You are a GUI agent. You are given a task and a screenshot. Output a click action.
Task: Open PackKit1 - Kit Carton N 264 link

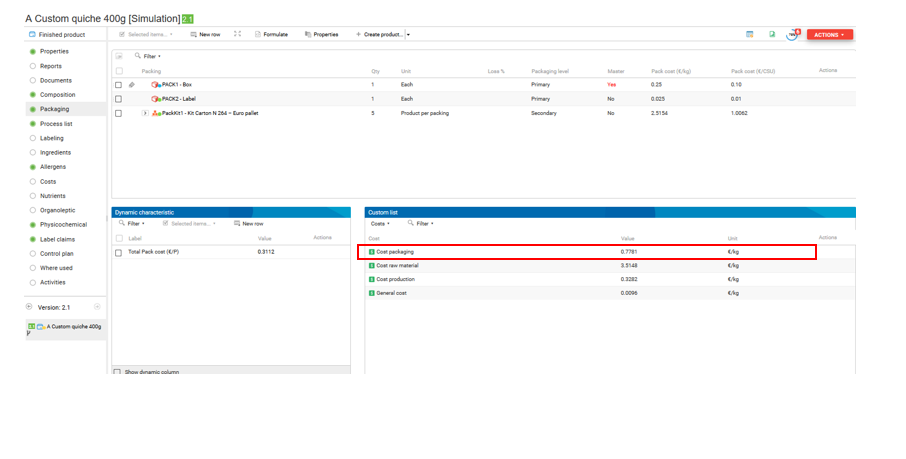pos(210,113)
